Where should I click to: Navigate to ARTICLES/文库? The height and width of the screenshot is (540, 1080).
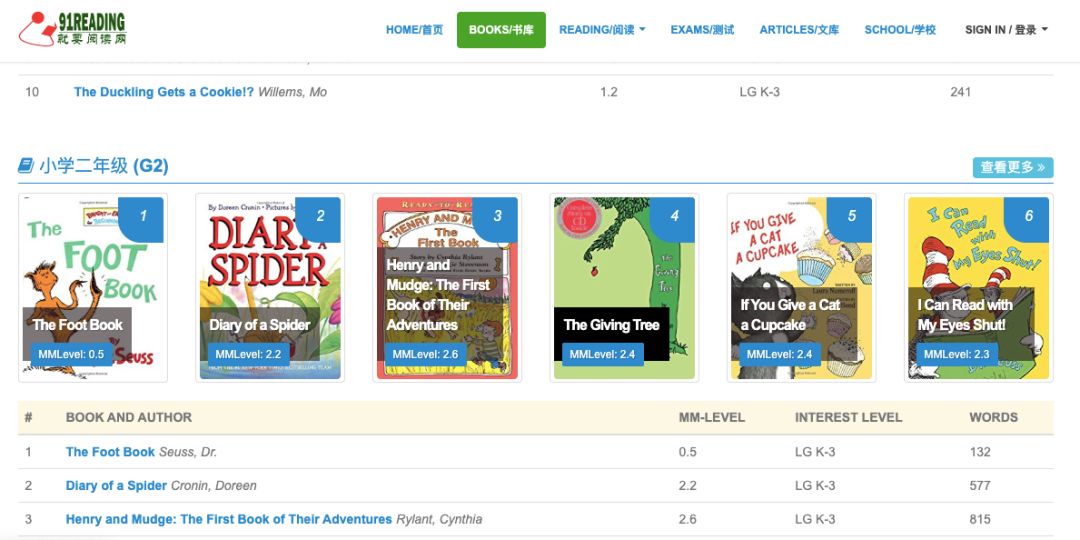point(799,30)
